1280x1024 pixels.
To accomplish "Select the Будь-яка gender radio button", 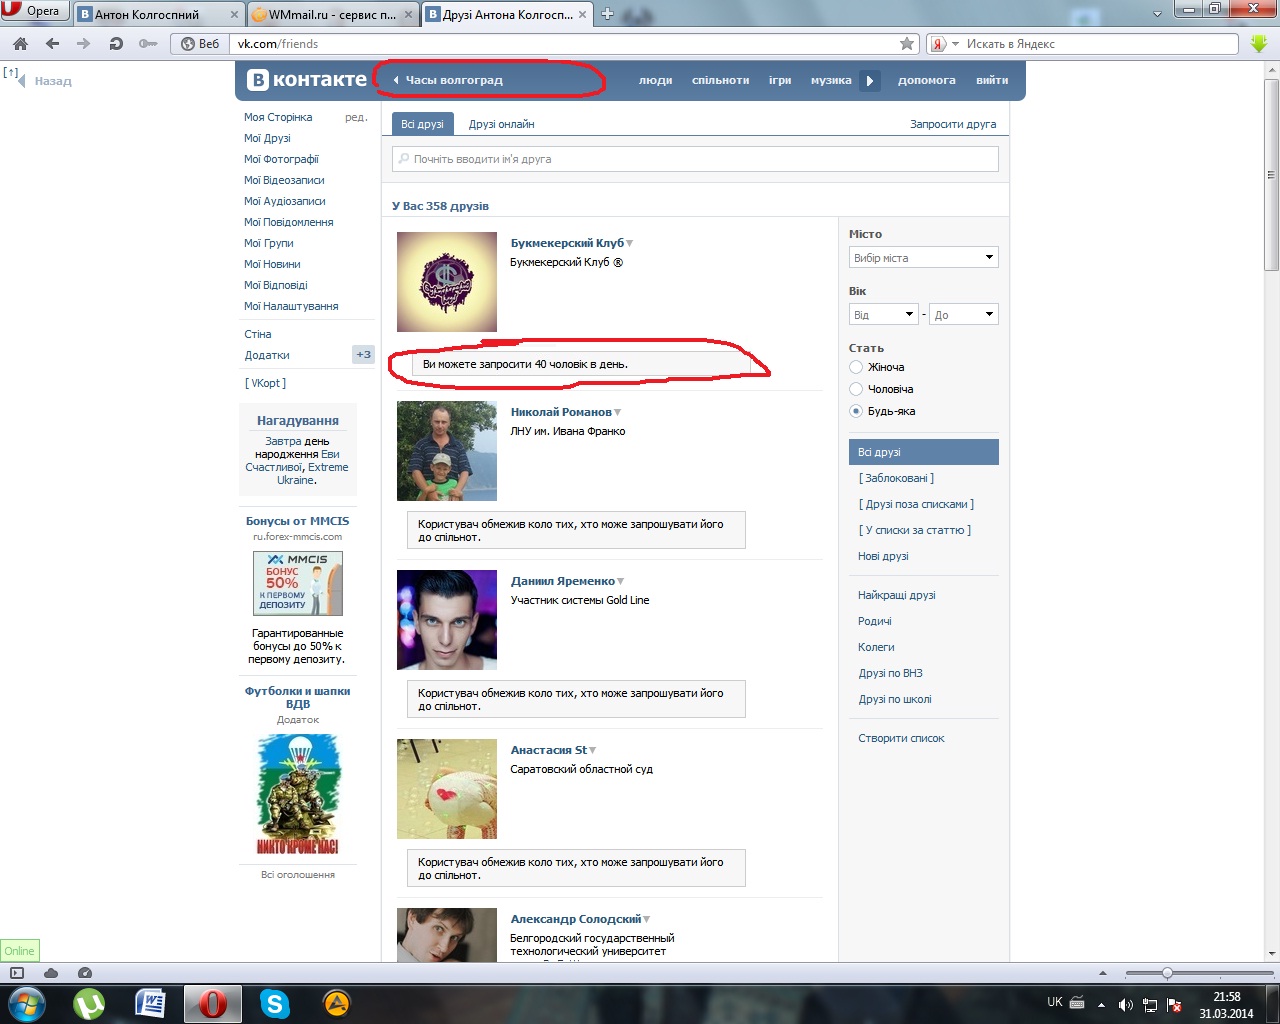I will click(x=856, y=411).
